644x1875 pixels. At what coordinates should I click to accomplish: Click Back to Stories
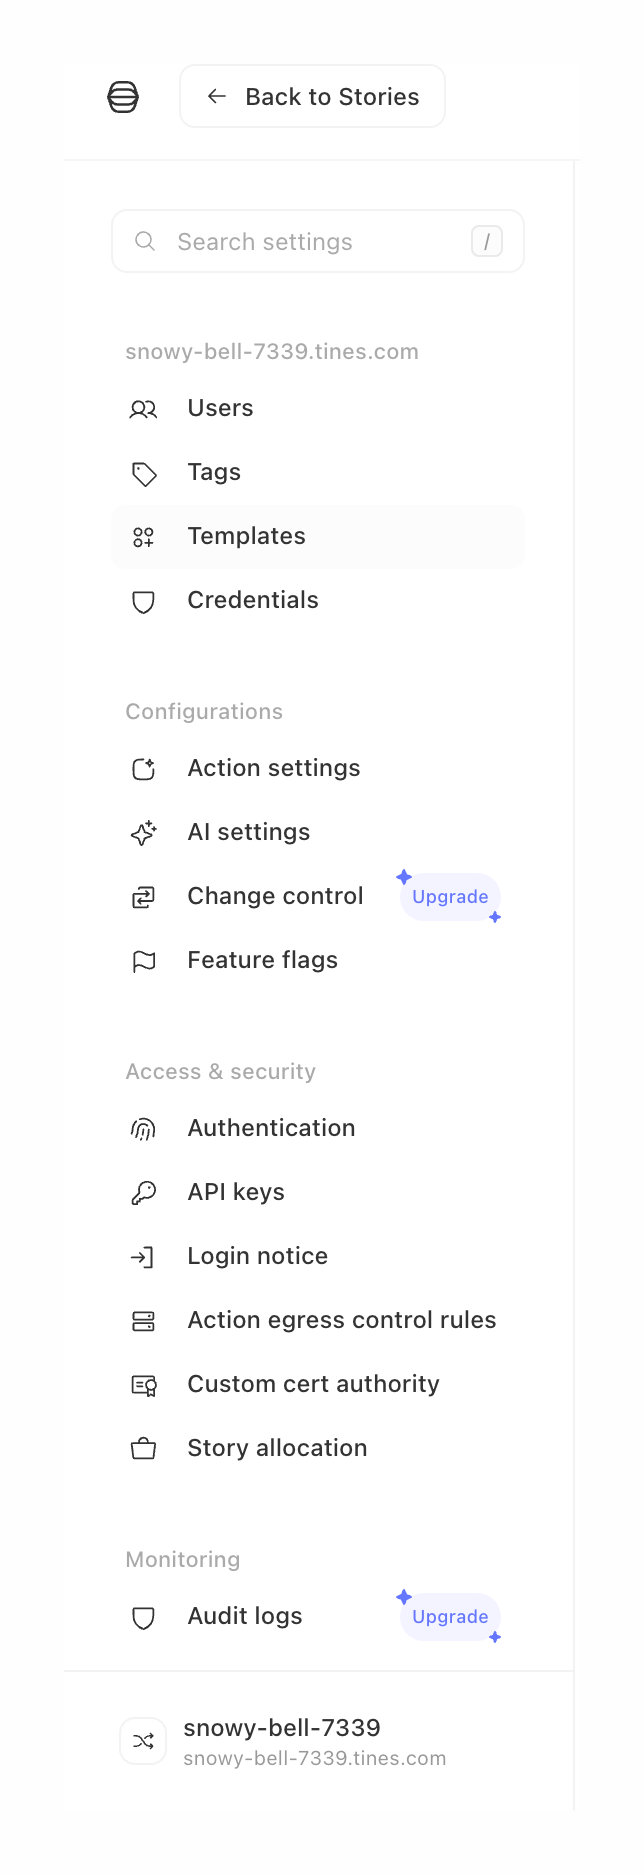312,96
